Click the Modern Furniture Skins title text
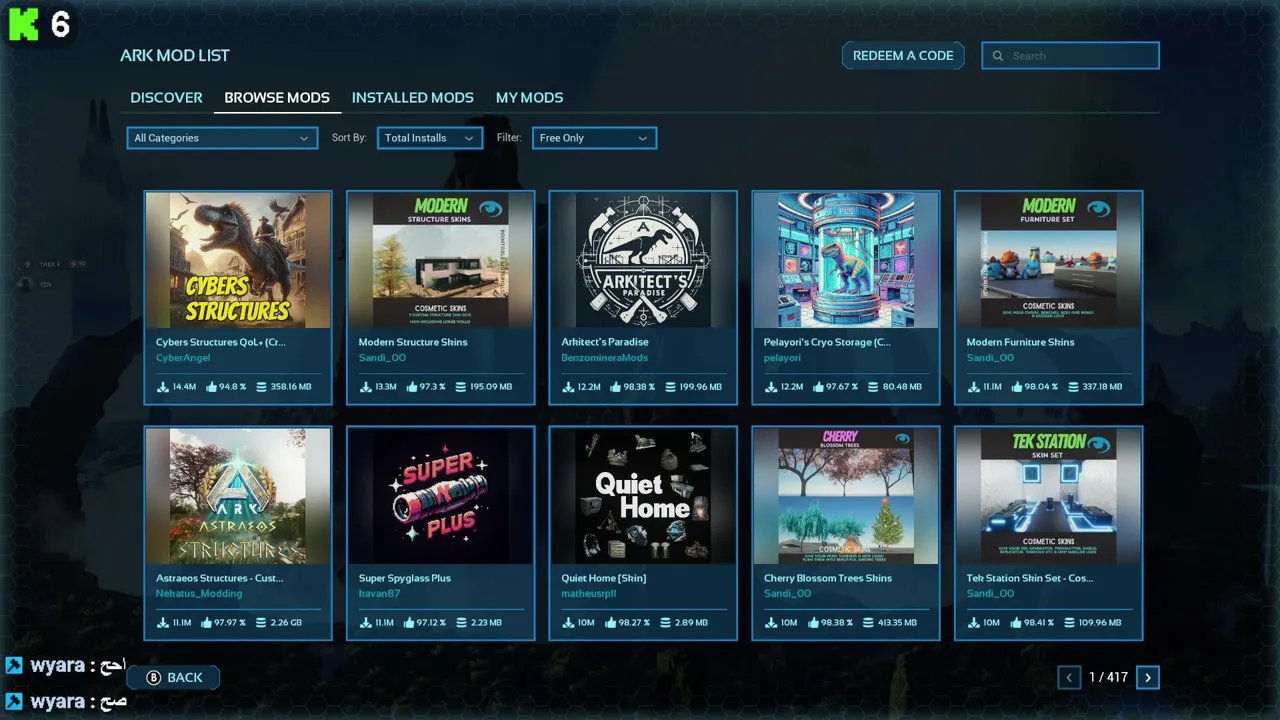 (1021, 342)
